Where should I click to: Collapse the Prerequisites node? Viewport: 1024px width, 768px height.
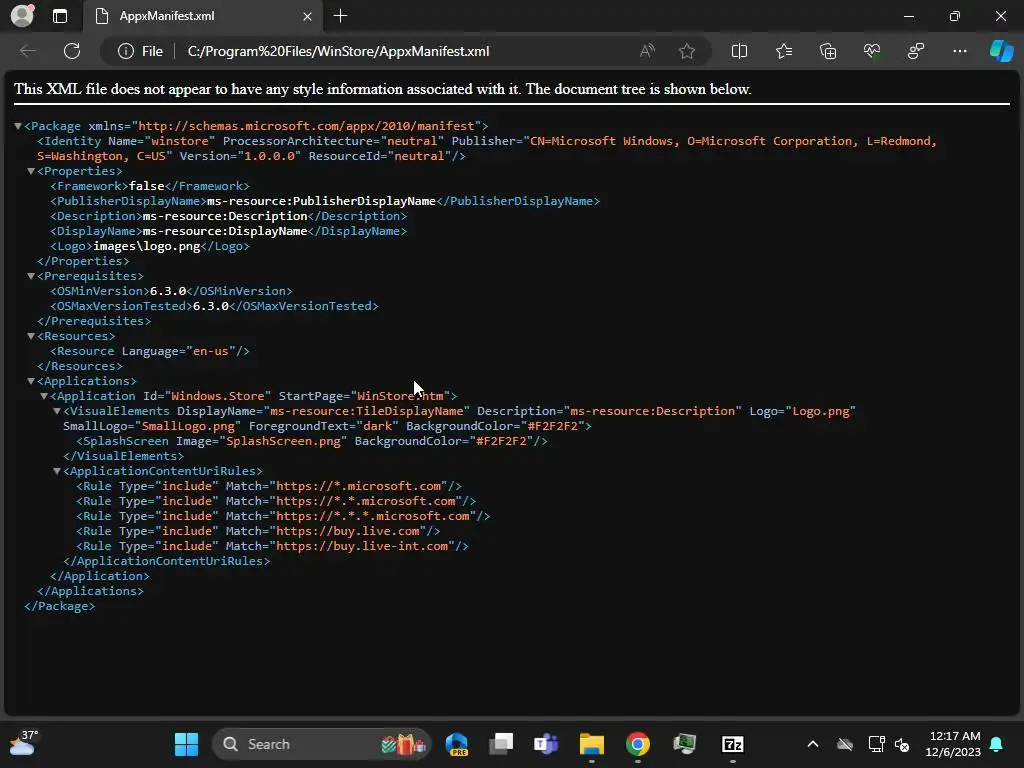tap(31, 276)
